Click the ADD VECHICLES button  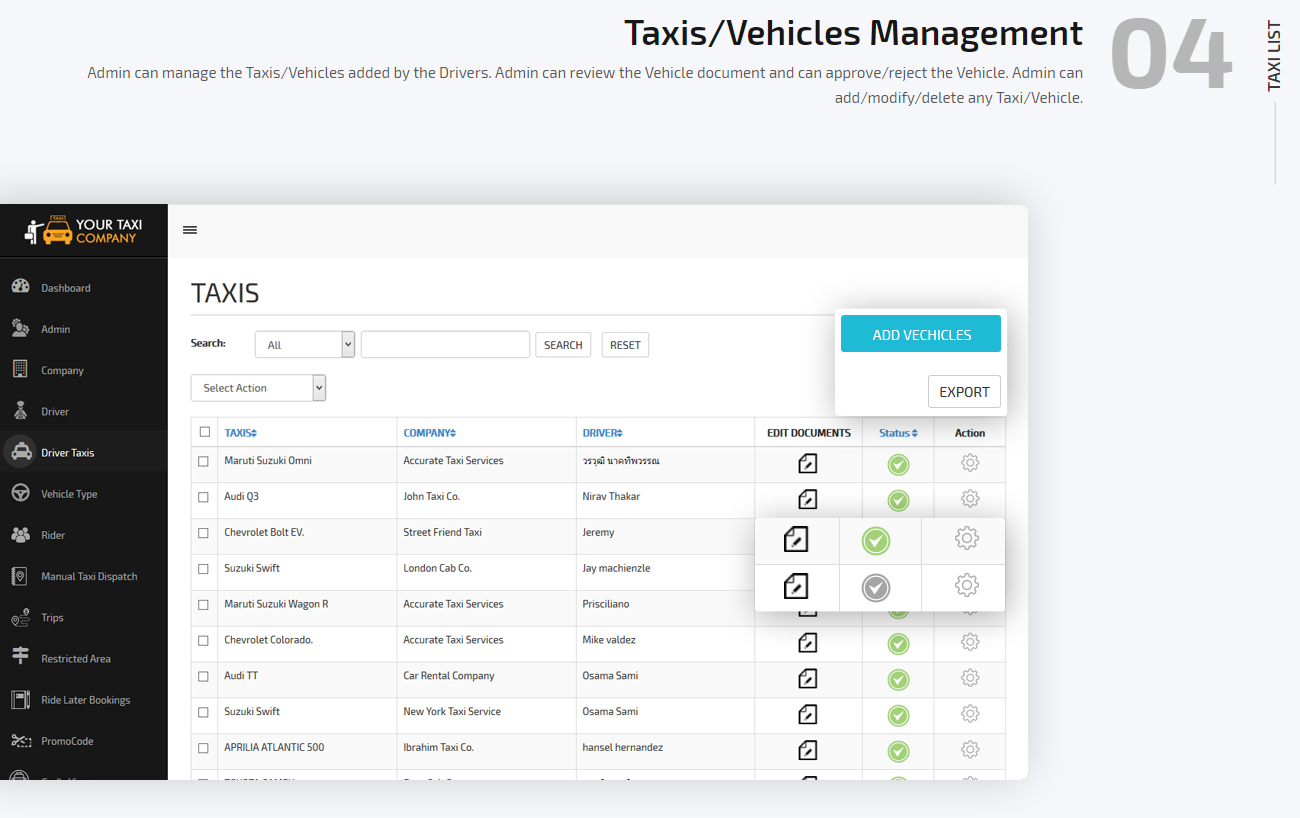pos(920,333)
